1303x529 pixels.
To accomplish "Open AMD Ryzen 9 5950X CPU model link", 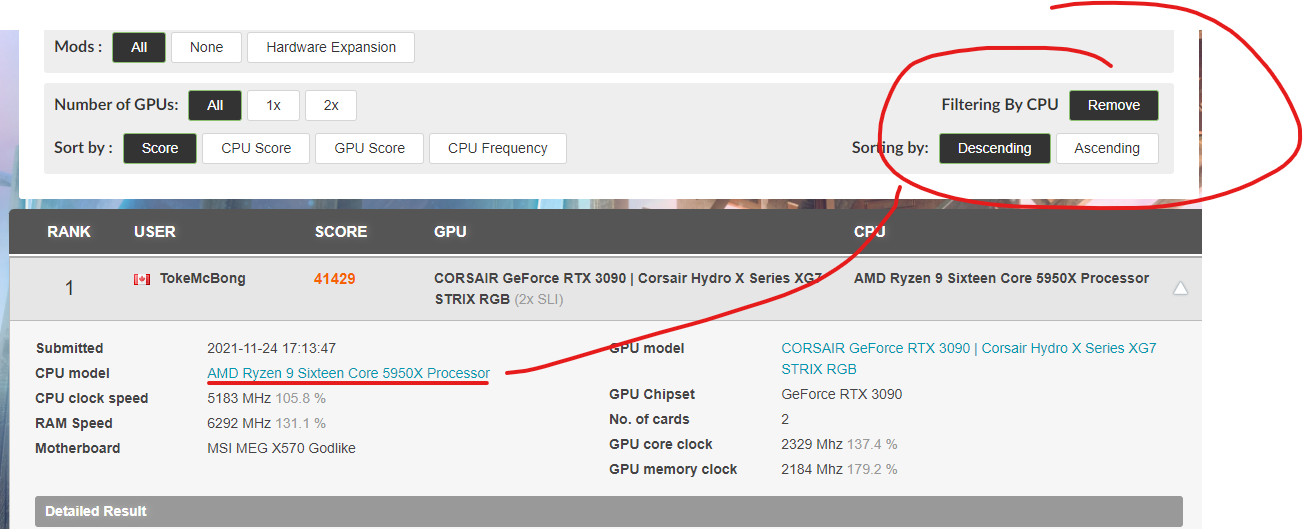I will [348, 373].
